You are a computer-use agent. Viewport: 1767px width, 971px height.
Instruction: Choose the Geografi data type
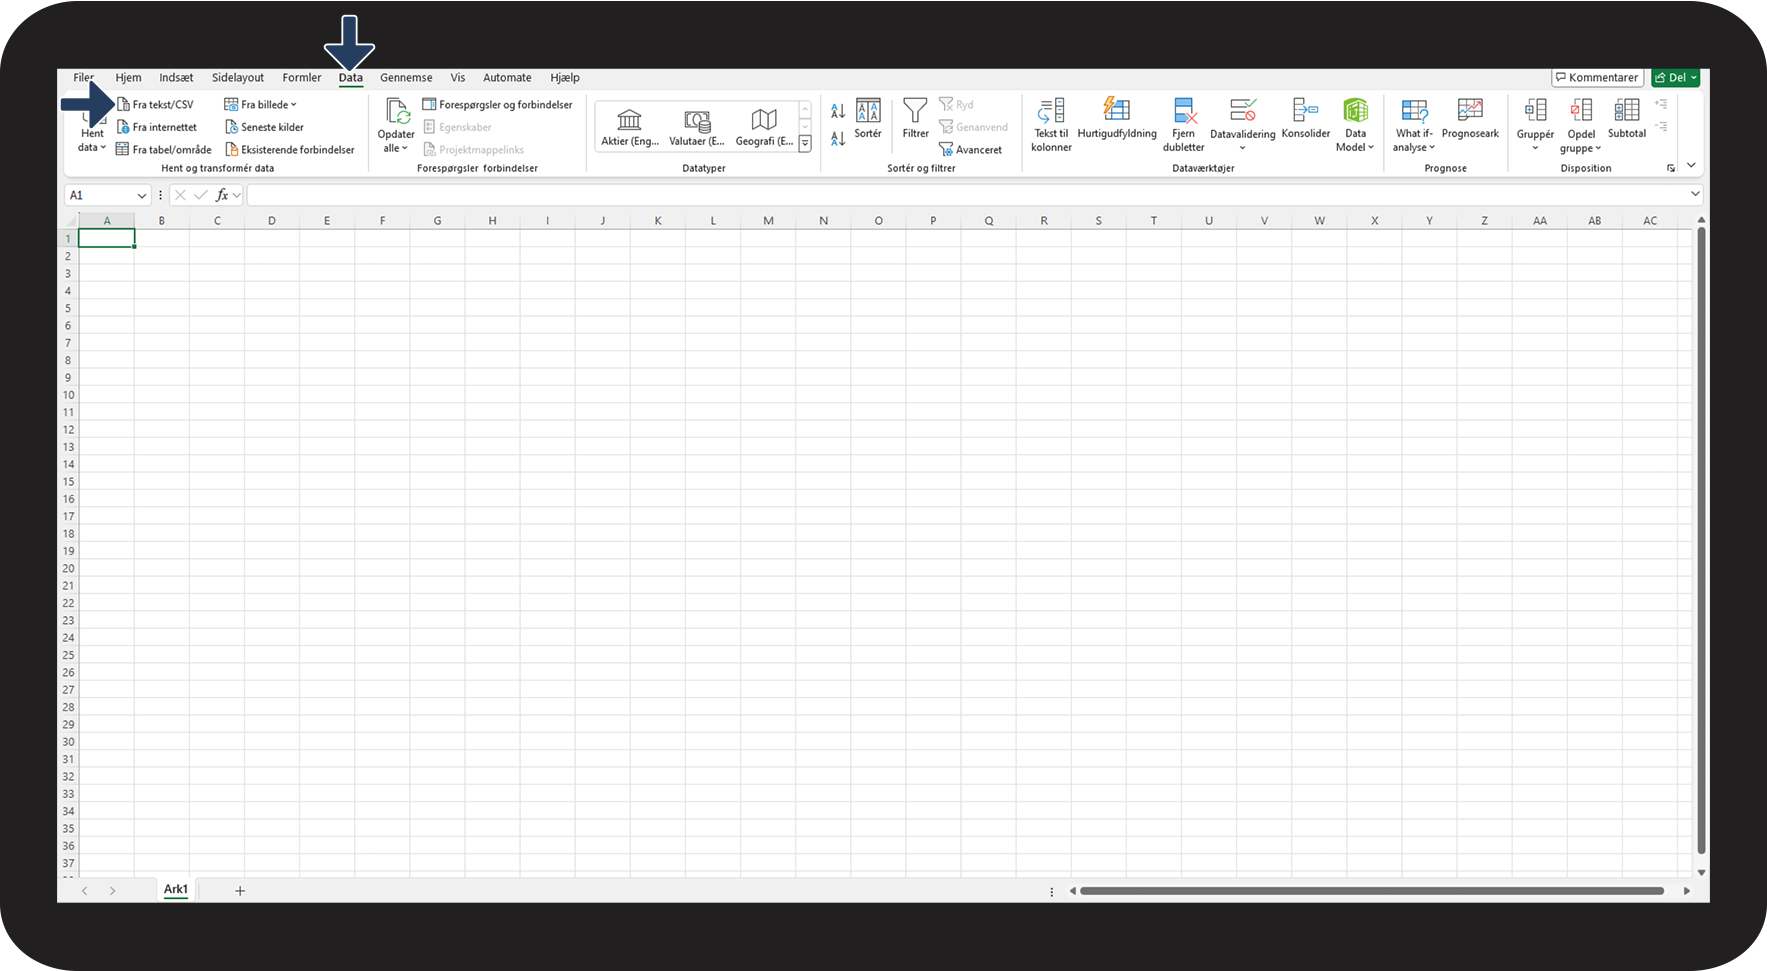point(764,128)
